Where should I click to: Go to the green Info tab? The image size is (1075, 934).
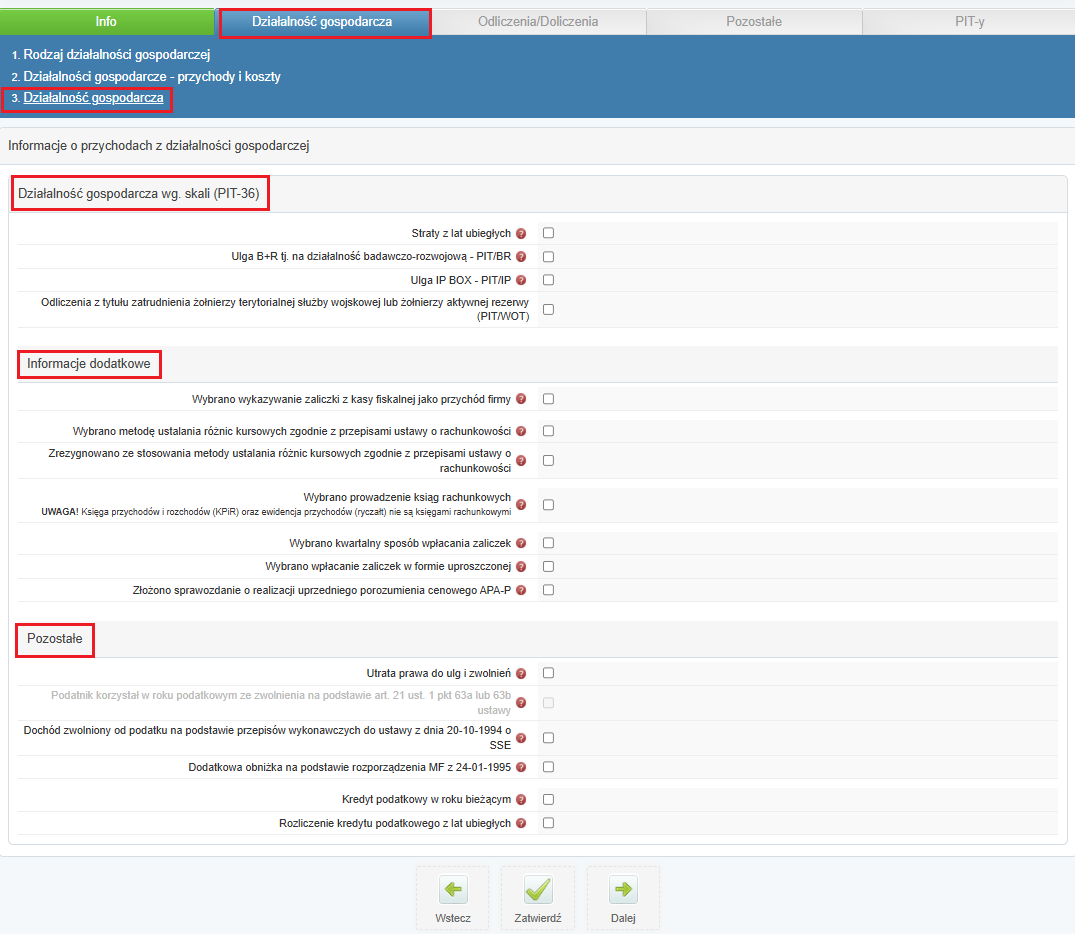point(106,21)
